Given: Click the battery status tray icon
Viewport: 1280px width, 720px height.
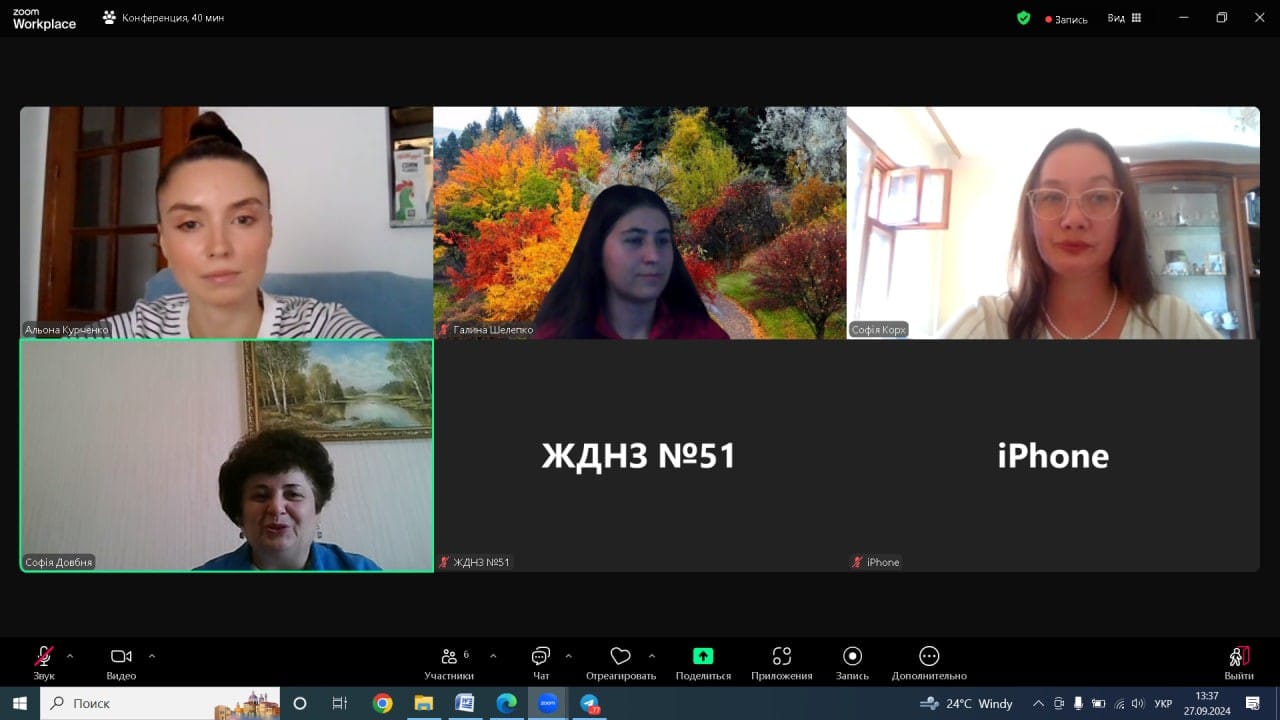Looking at the screenshot, I should pyautogui.click(x=1098, y=703).
